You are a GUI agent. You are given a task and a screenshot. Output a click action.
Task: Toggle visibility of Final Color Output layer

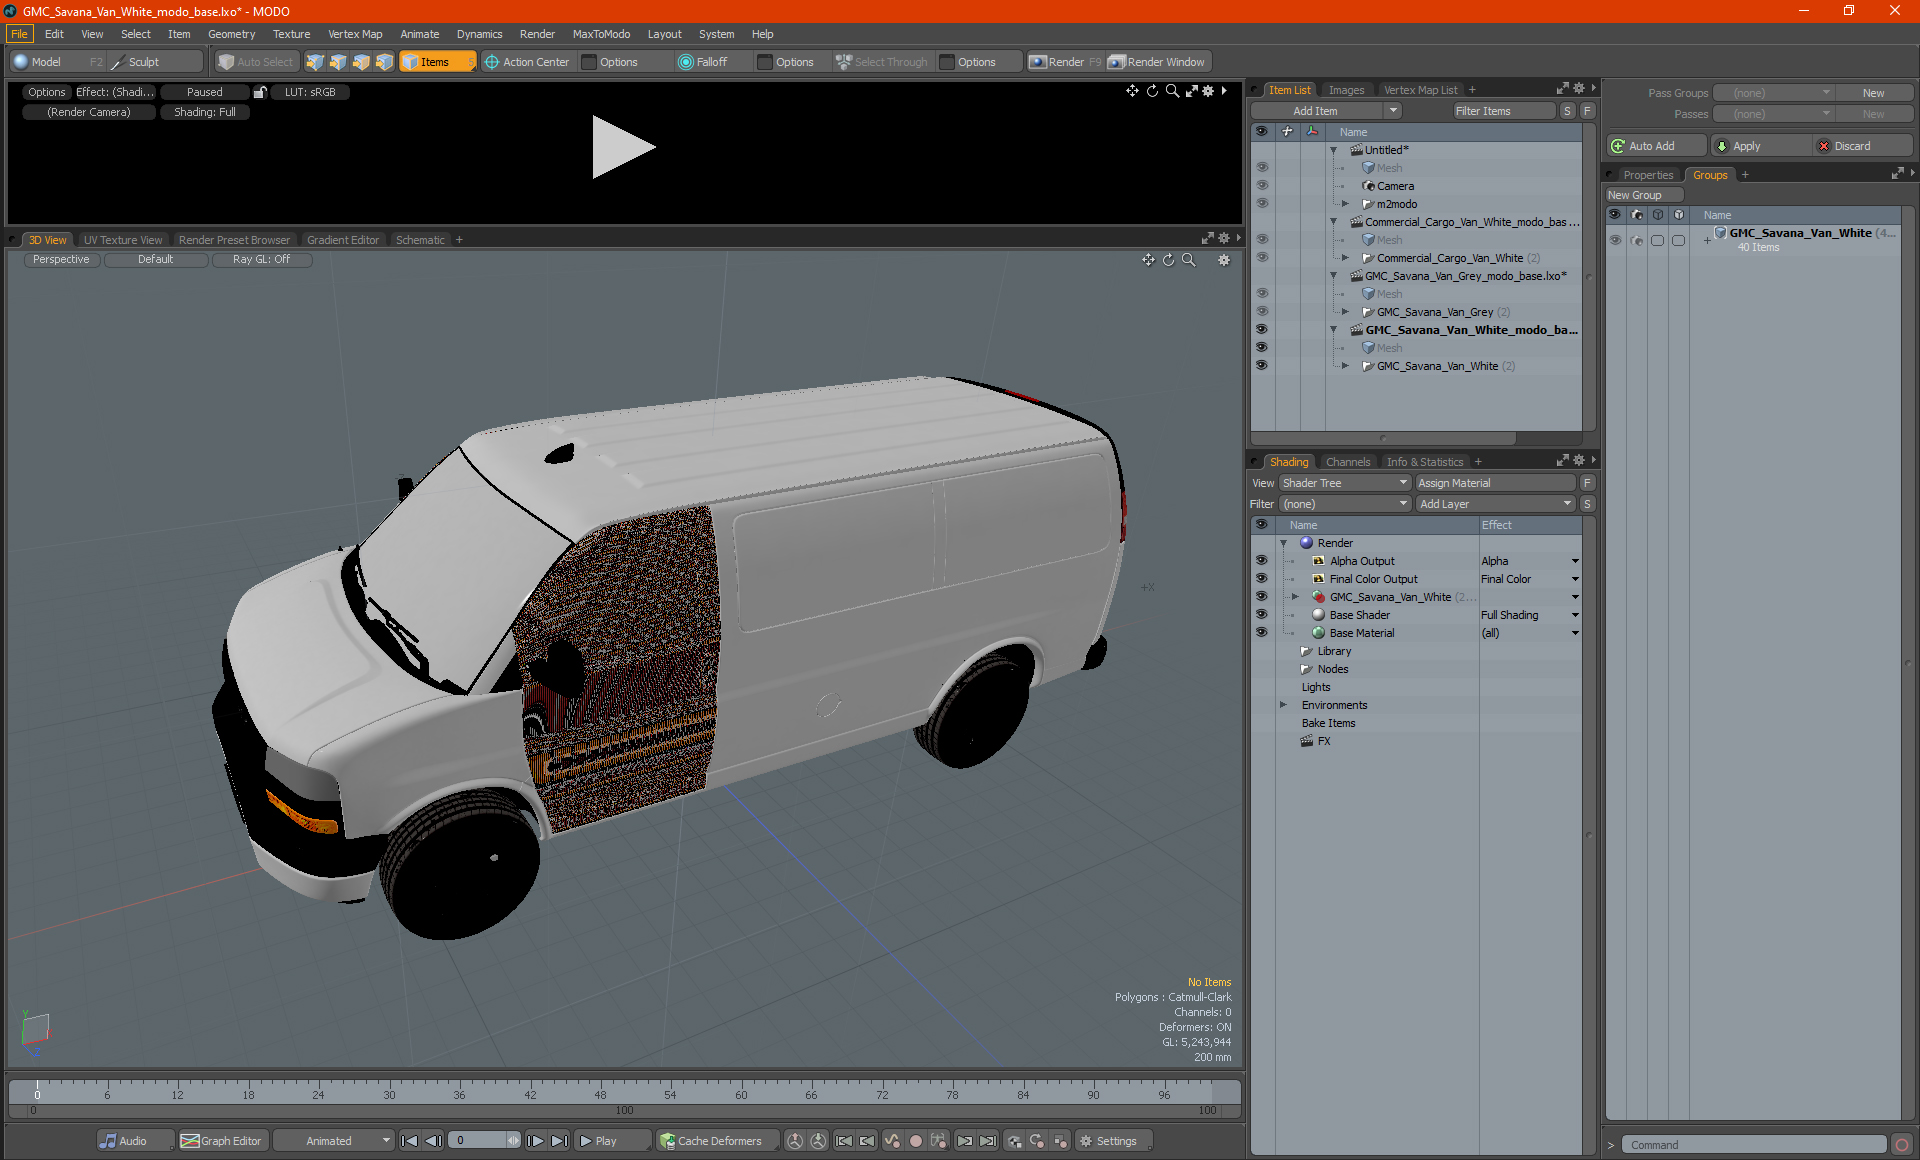coord(1262,579)
